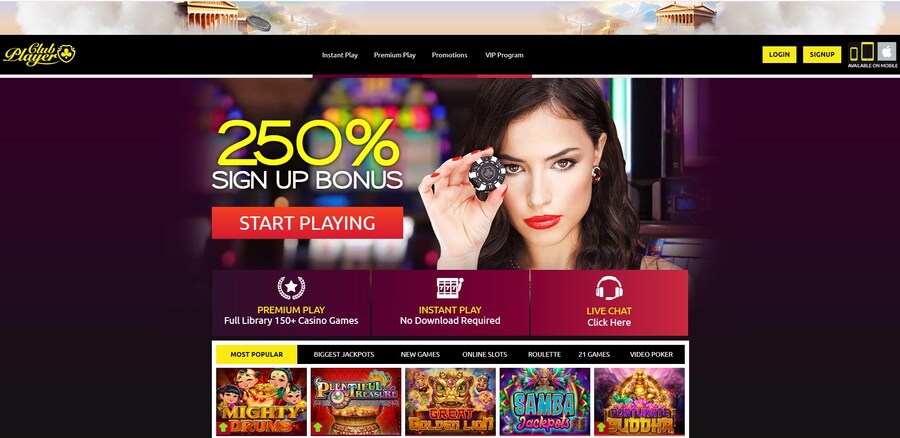The image size is (900, 438).
Task: Switch to the Online Slots tab
Action: tap(484, 354)
